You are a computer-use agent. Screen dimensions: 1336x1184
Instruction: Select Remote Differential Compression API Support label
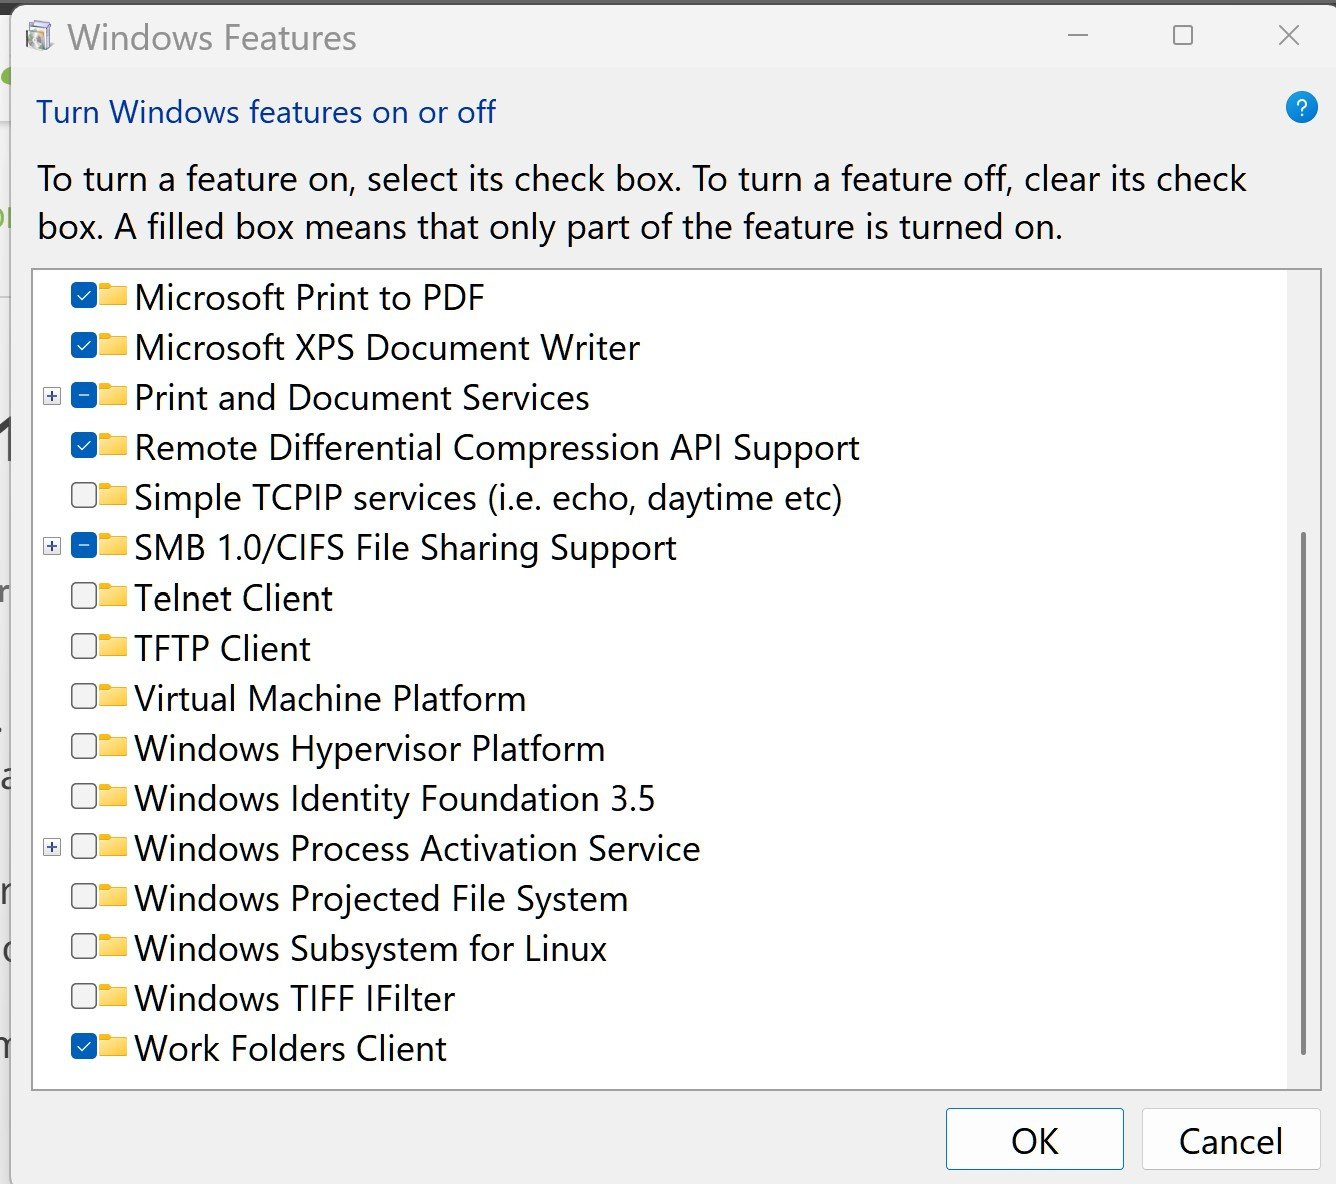click(497, 447)
